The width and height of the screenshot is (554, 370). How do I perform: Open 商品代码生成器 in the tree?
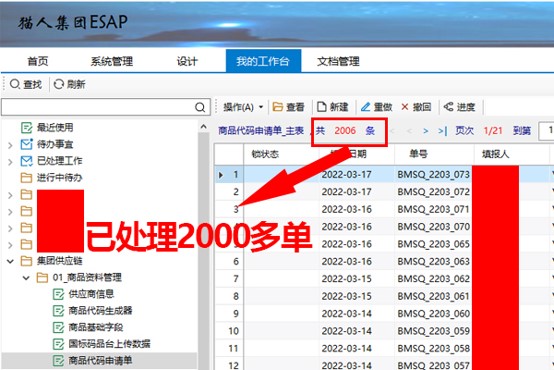tap(100, 311)
